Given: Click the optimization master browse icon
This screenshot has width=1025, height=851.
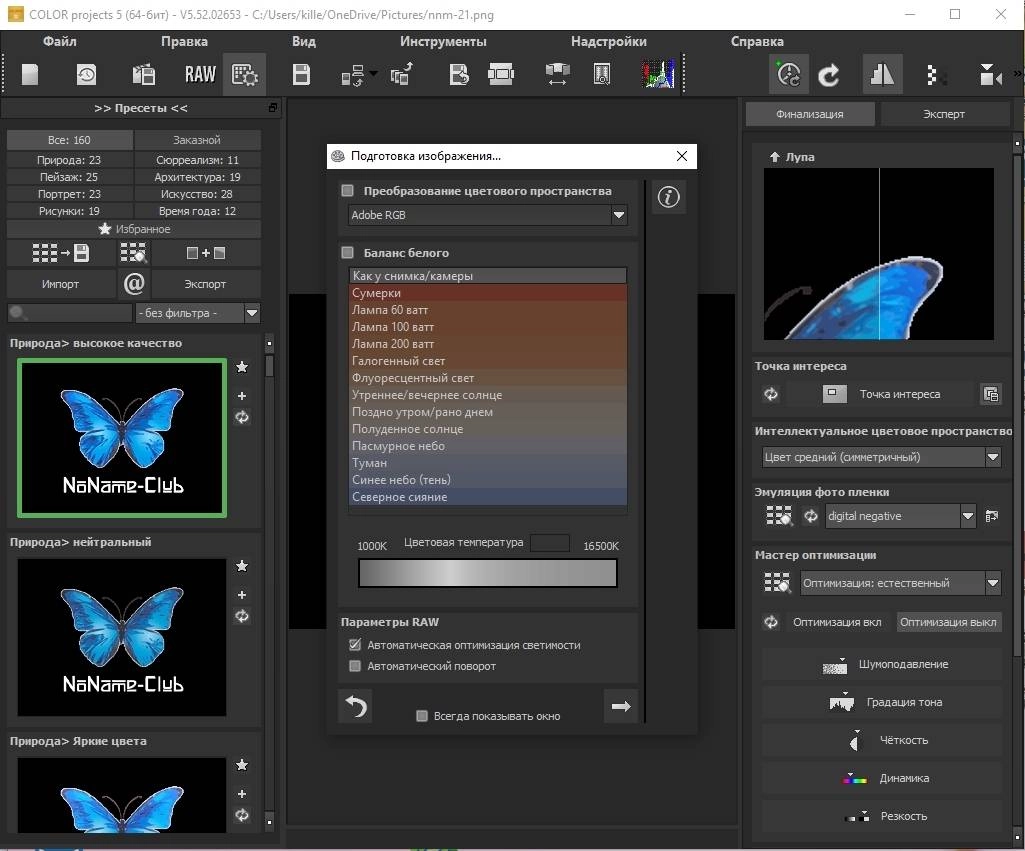Looking at the screenshot, I should (777, 583).
